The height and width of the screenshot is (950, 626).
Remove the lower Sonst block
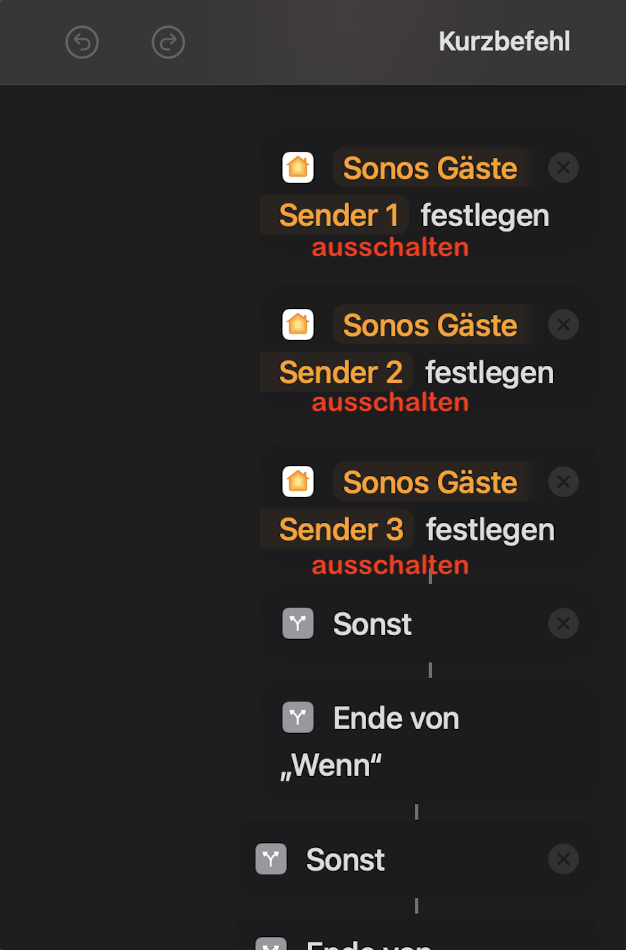(x=564, y=859)
